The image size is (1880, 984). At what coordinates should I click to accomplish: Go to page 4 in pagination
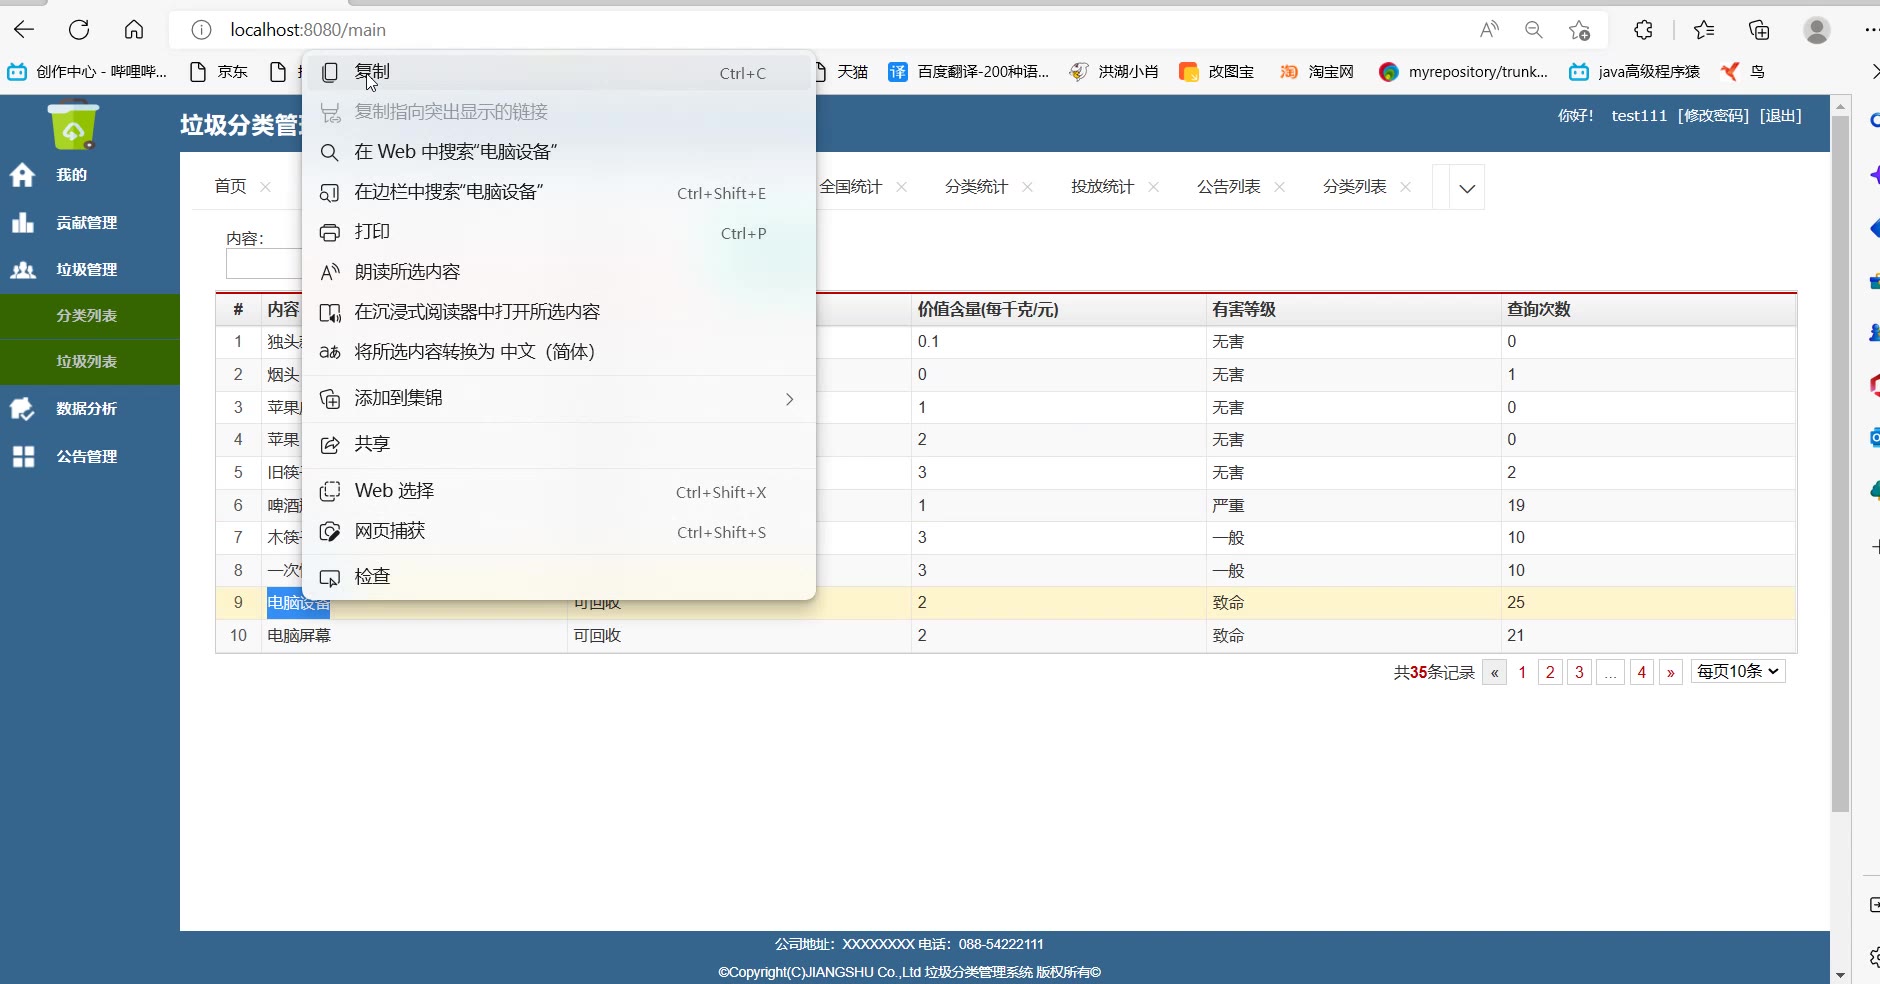click(1641, 672)
